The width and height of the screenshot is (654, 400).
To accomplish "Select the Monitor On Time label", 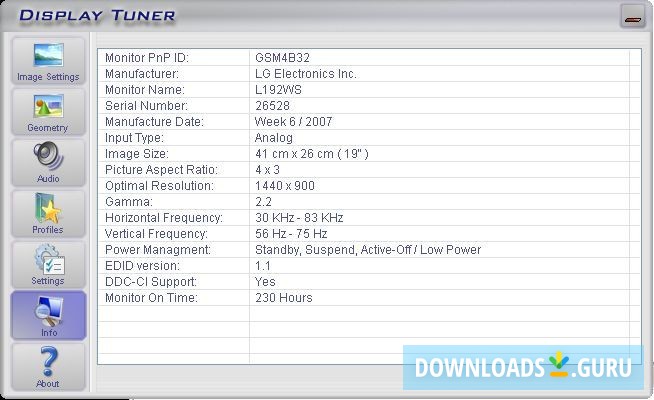I will 151,298.
